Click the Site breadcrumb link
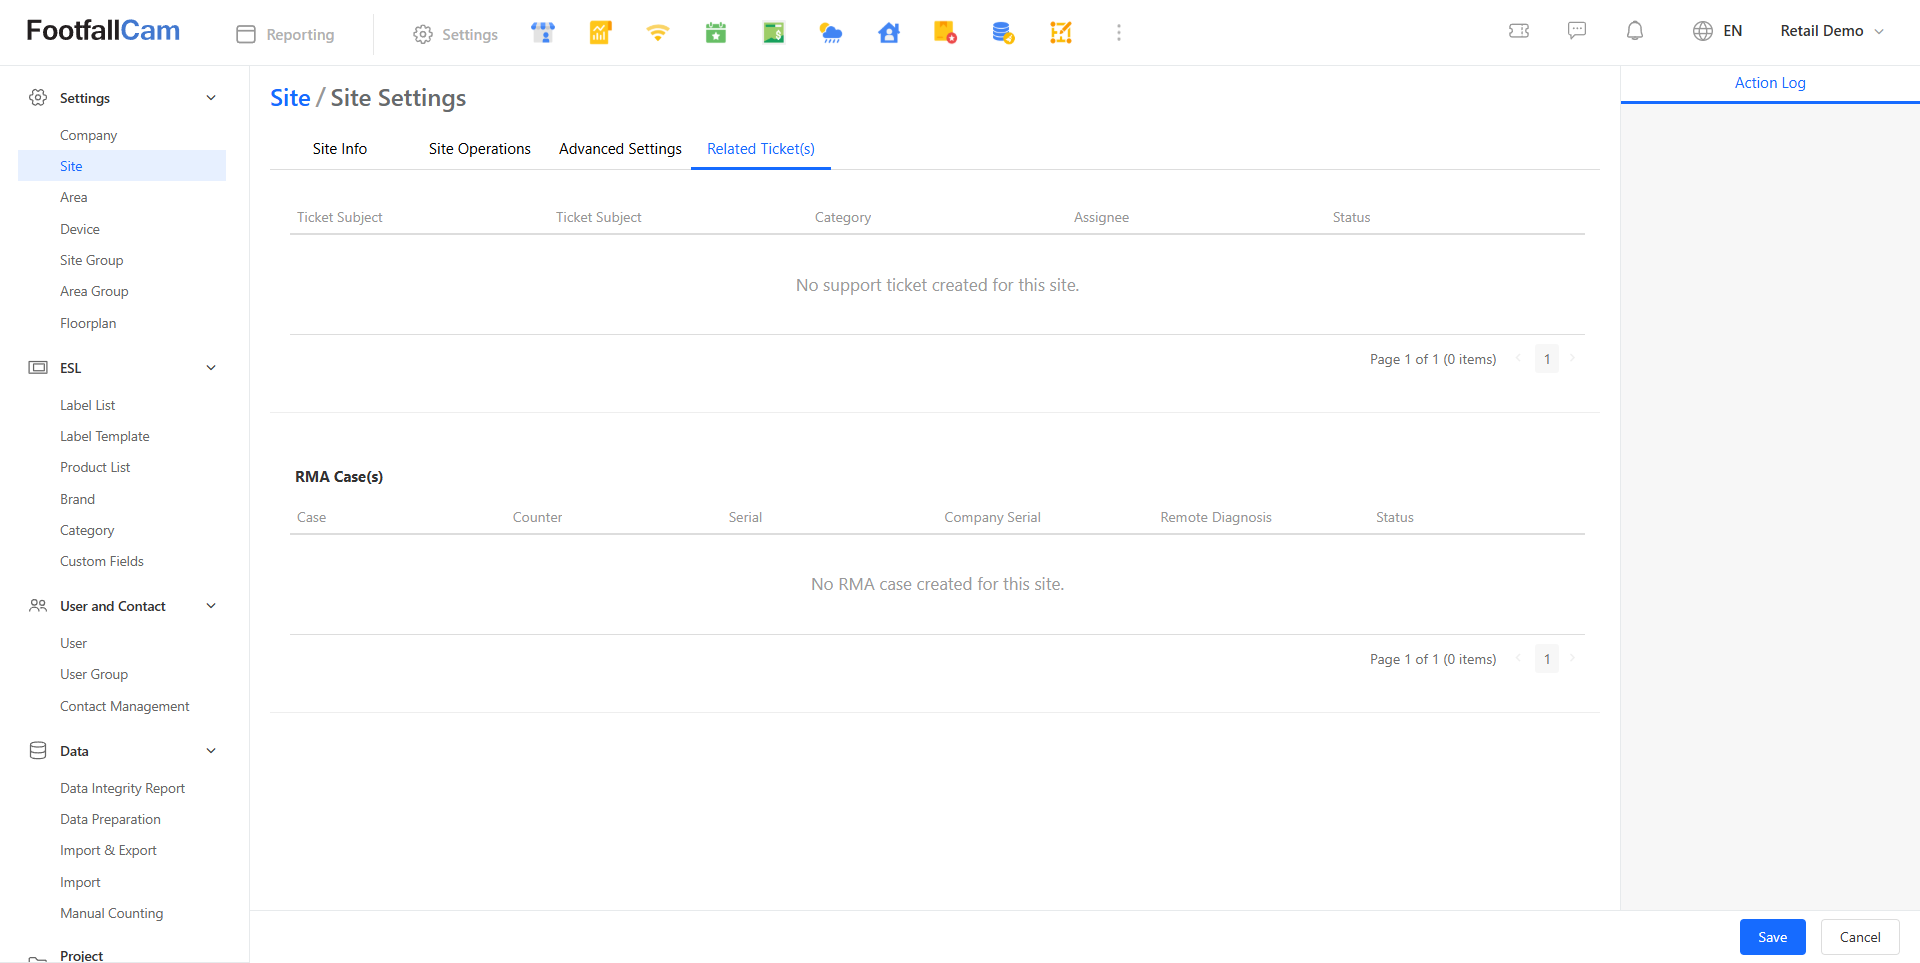This screenshot has width=1920, height=963. 290,98
